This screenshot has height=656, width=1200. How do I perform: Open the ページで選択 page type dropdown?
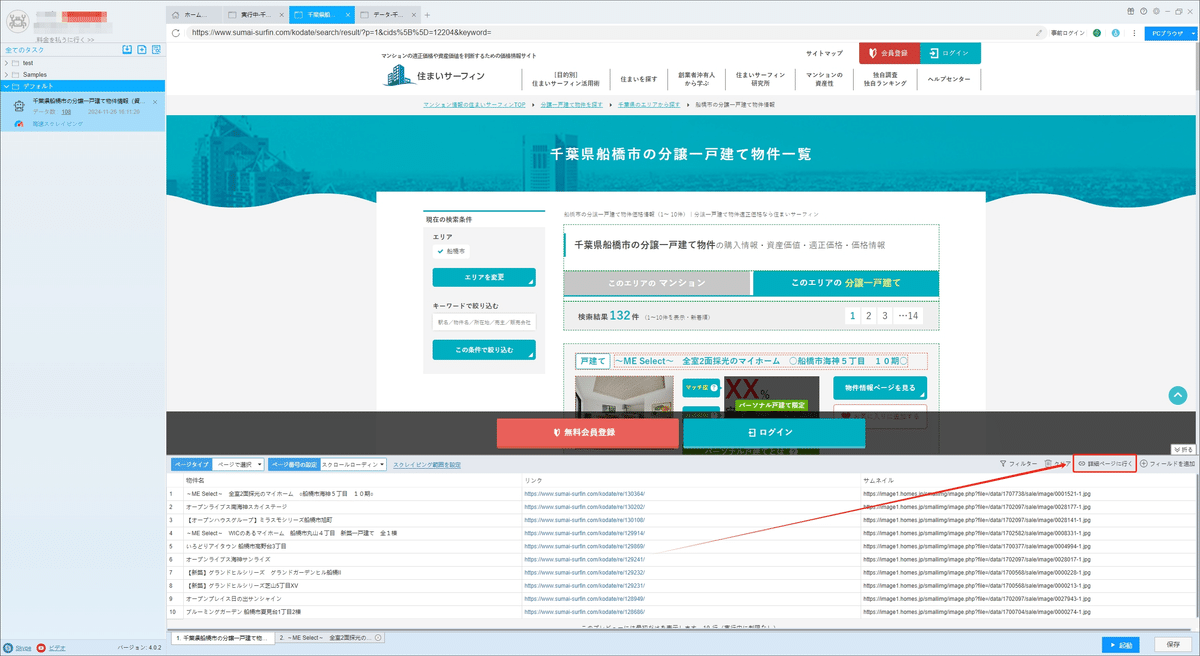tap(239, 464)
